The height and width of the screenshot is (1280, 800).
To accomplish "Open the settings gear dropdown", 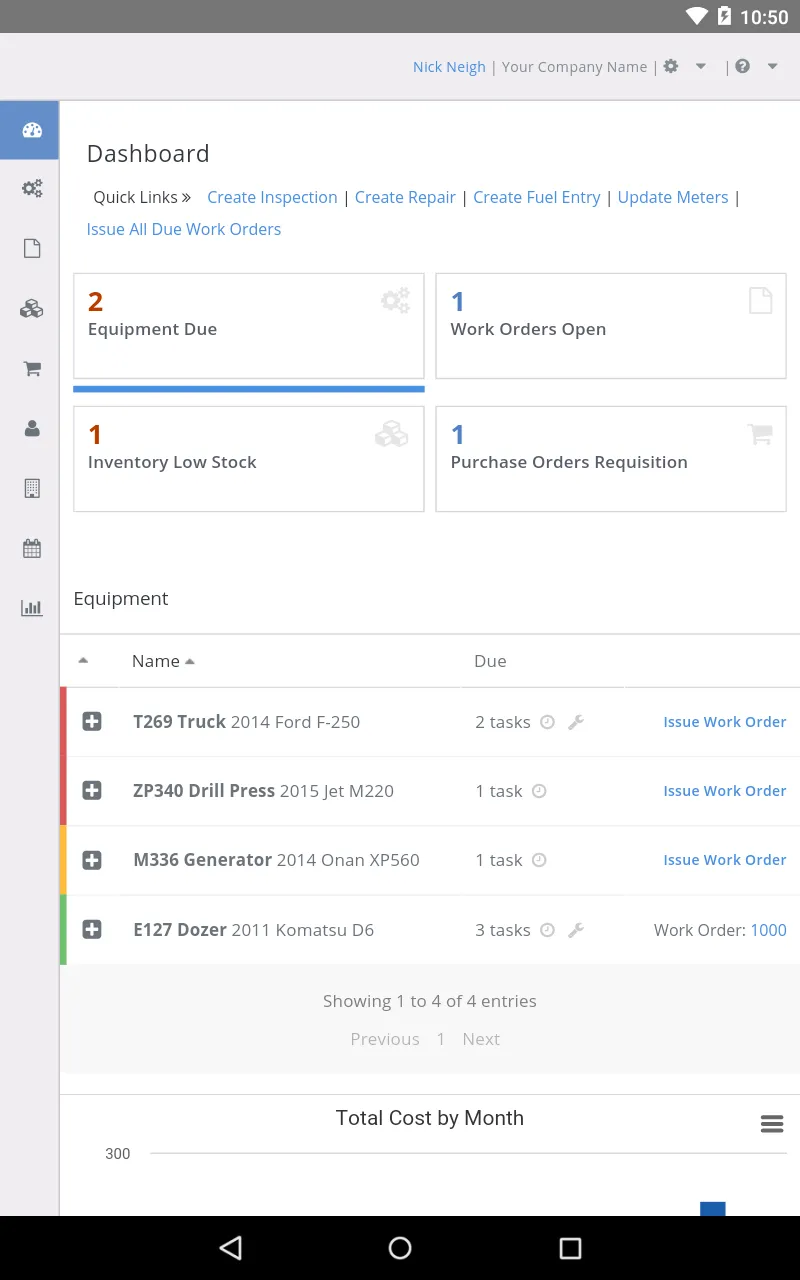I will [684, 67].
